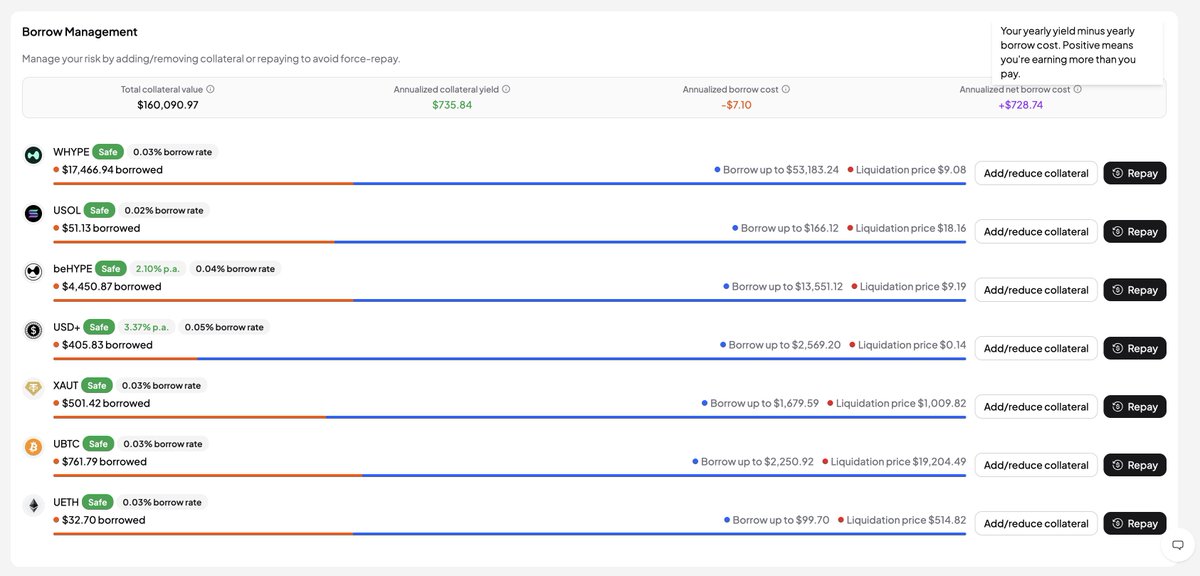Click the -$7.10 borrow cost value

click(736, 105)
